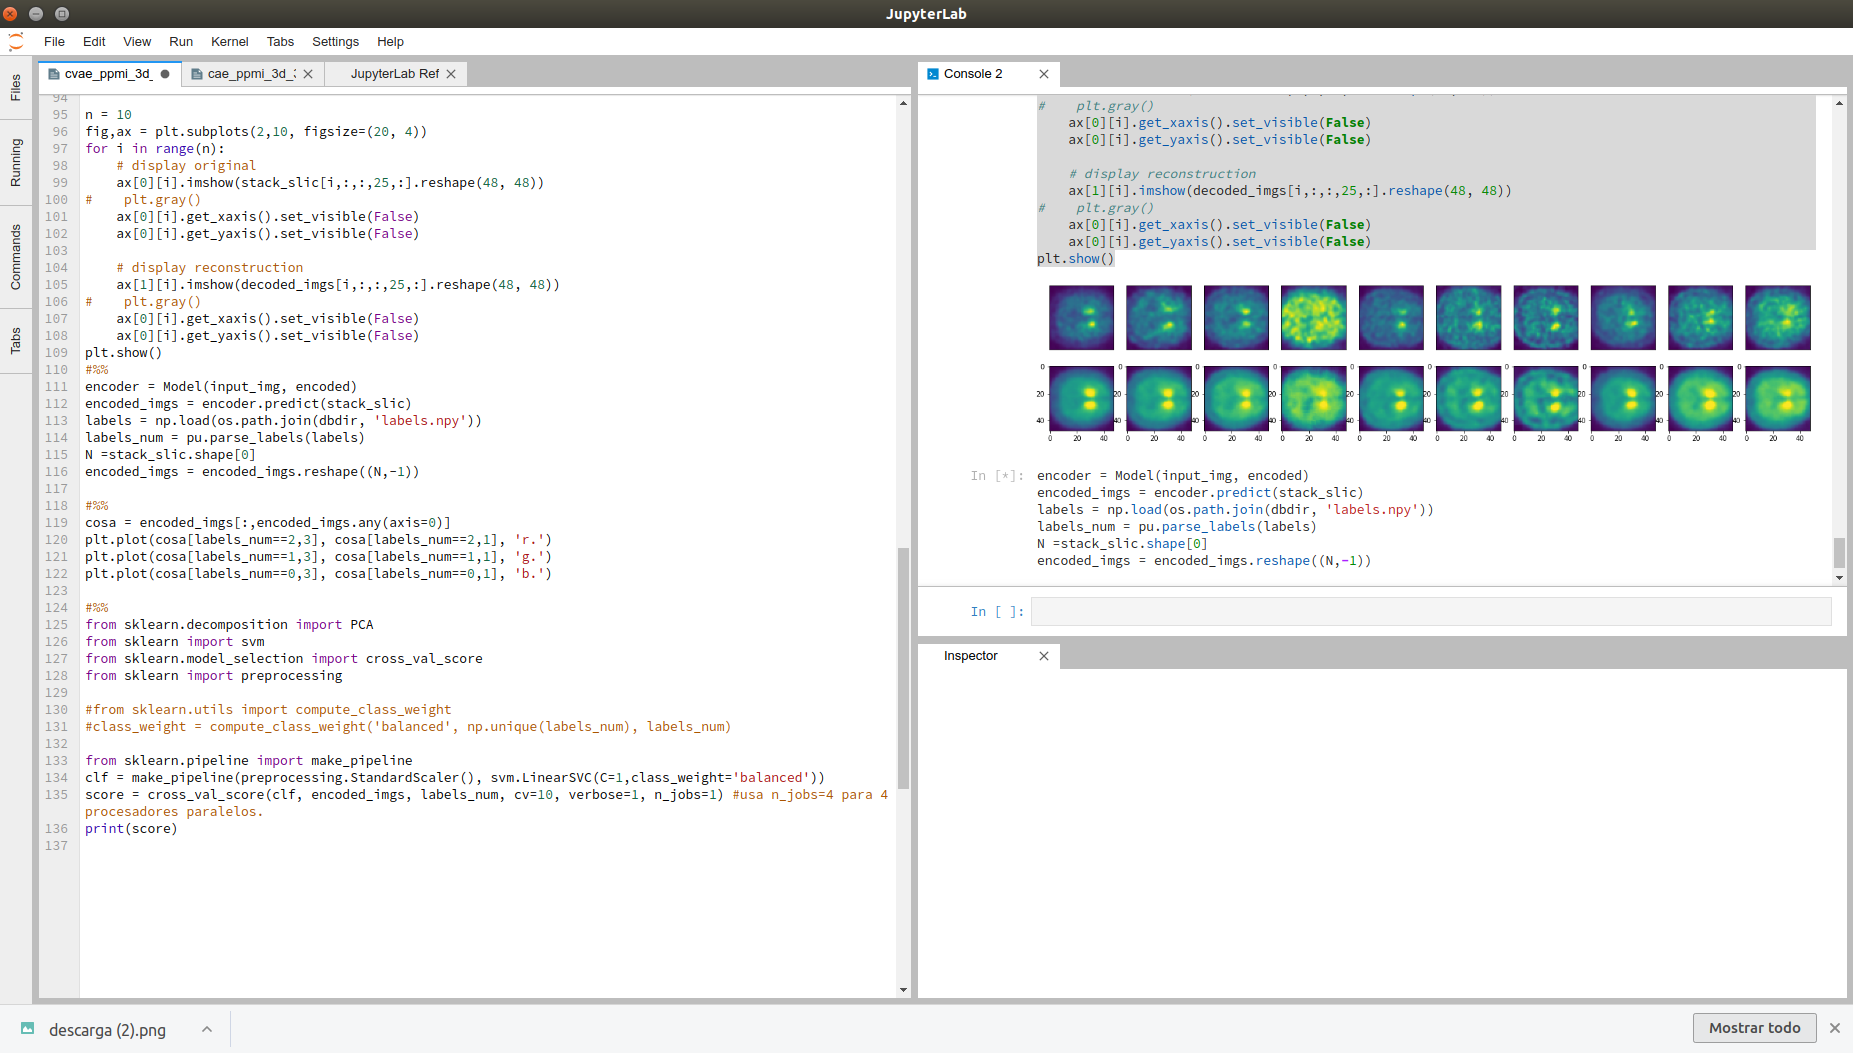Expand options chevron for descarga (2).png
This screenshot has height=1053, width=1853.
pyautogui.click(x=207, y=1029)
